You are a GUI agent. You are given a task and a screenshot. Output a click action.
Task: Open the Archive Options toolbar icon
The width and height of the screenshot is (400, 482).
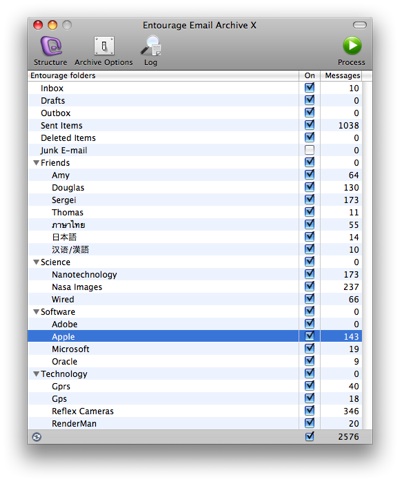[104, 46]
